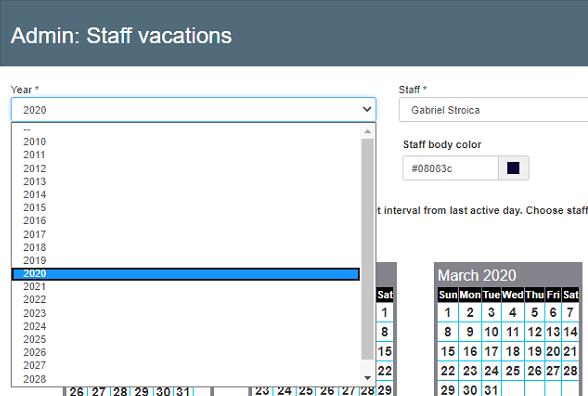
Task: Select March 1 on the calendar
Action: [447, 313]
